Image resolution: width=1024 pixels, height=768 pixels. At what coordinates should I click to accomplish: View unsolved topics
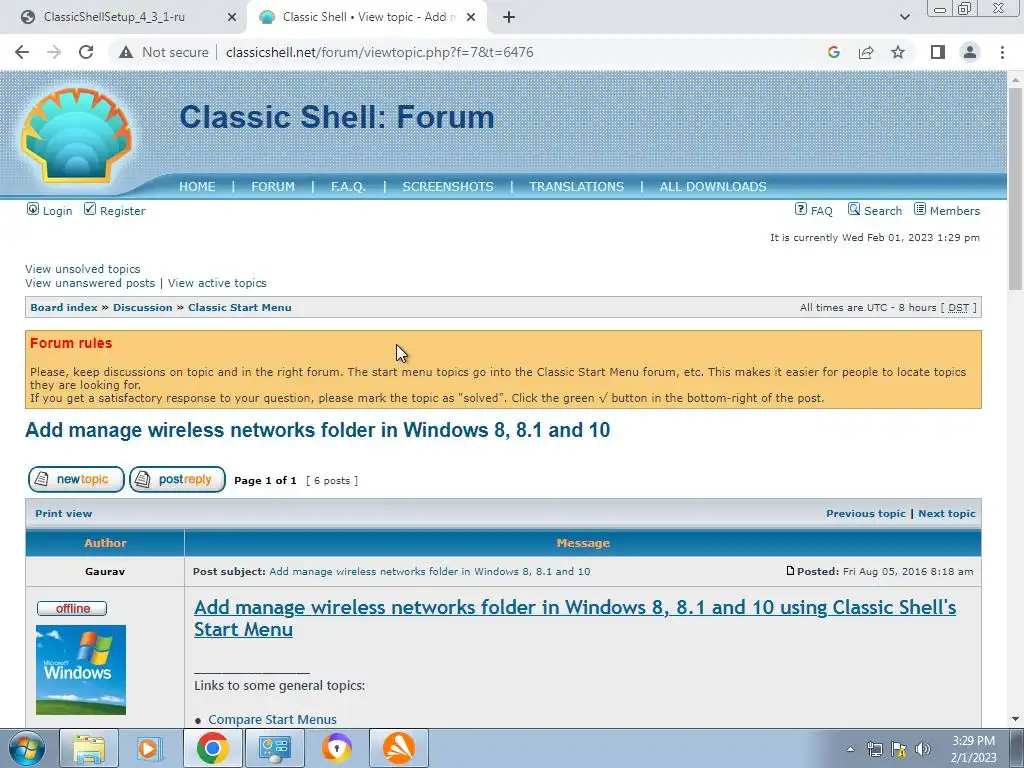pos(83,269)
